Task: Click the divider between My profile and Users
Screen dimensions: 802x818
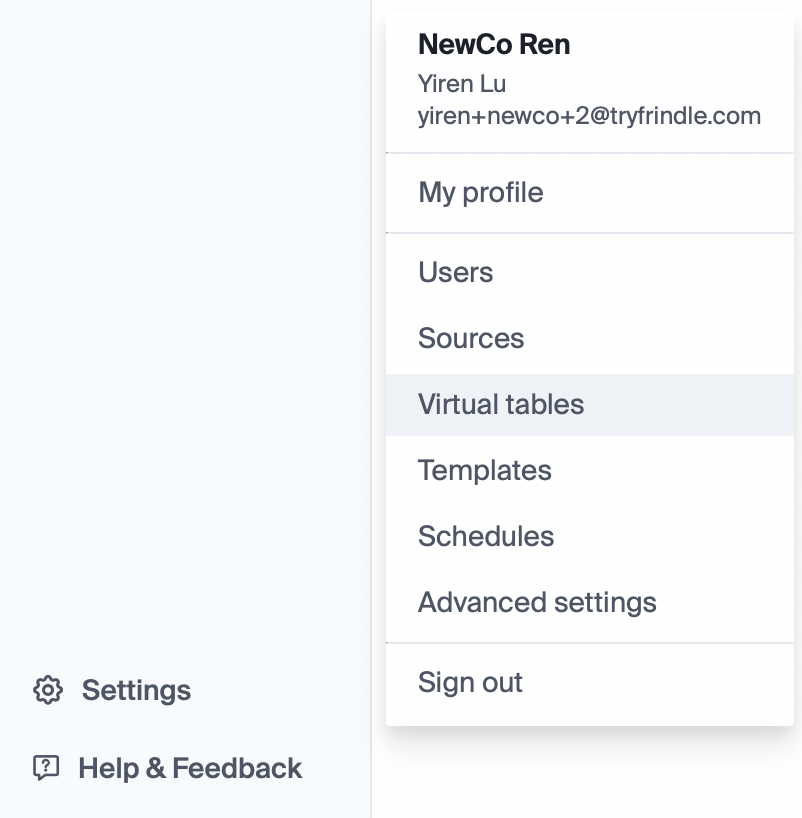Action: (x=590, y=233)
